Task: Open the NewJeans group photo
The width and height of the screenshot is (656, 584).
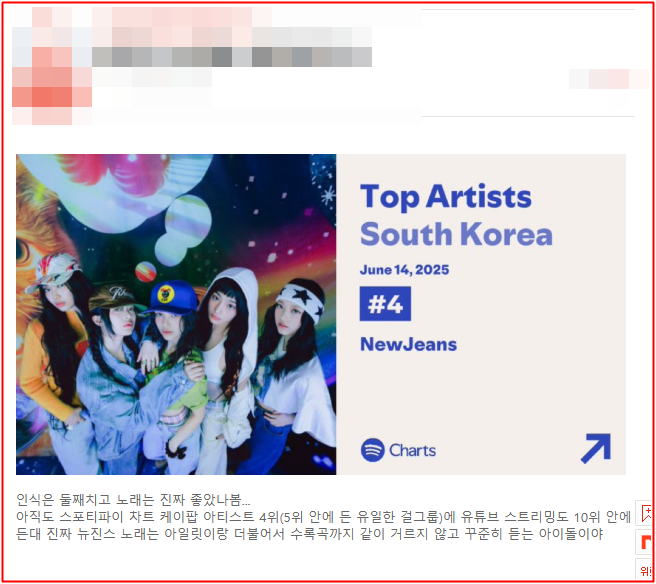Action: (x=176, y=314)
